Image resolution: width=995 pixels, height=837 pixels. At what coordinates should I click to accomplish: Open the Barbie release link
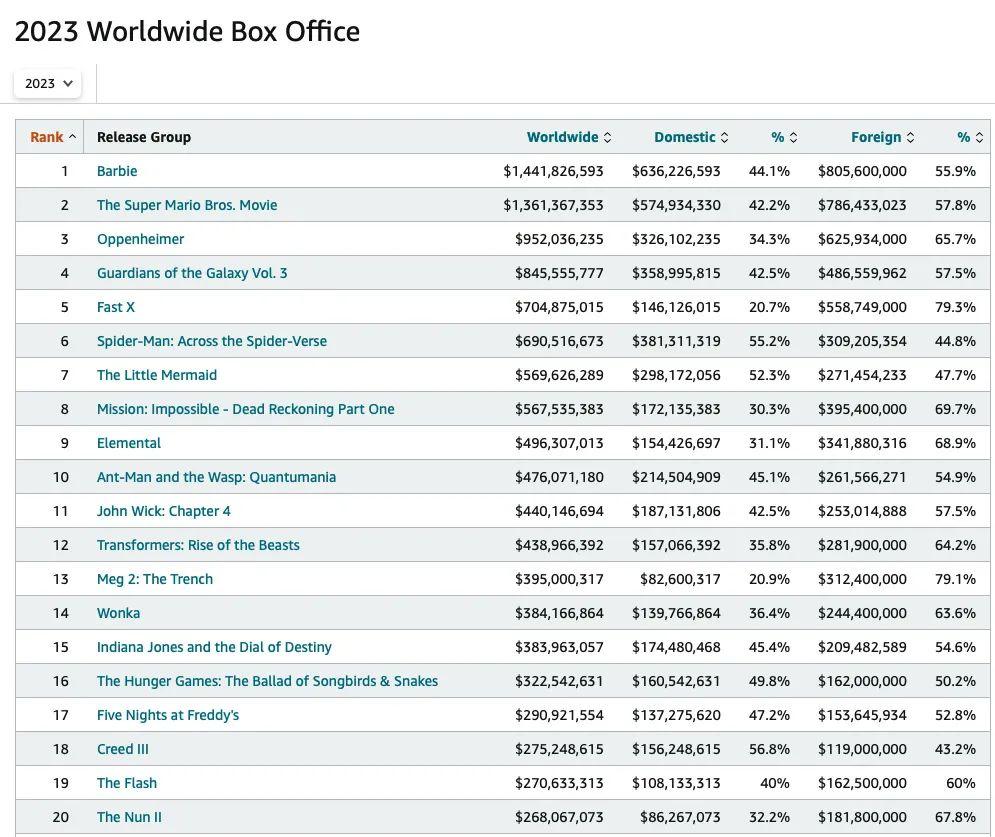(117, 171)
